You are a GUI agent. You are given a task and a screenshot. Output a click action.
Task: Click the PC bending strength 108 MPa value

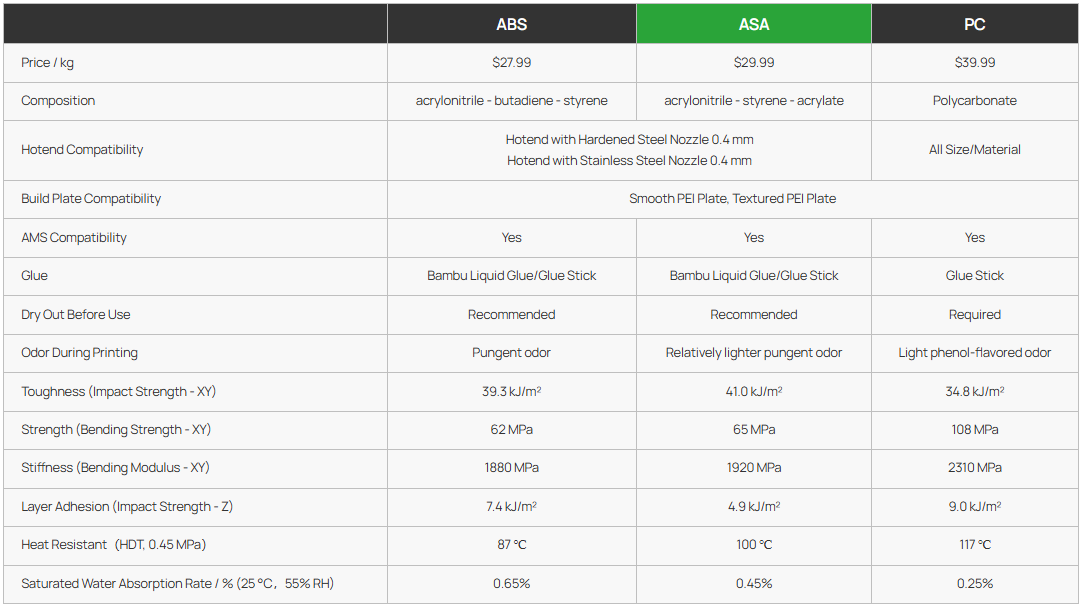click(975, 430)
